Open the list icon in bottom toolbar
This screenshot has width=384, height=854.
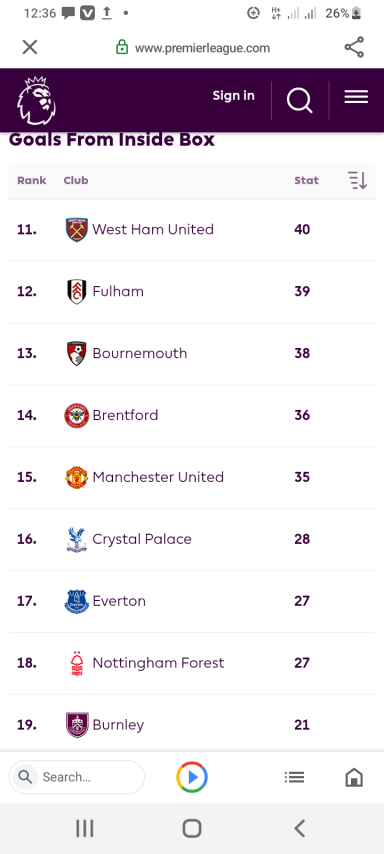point(295,777)
